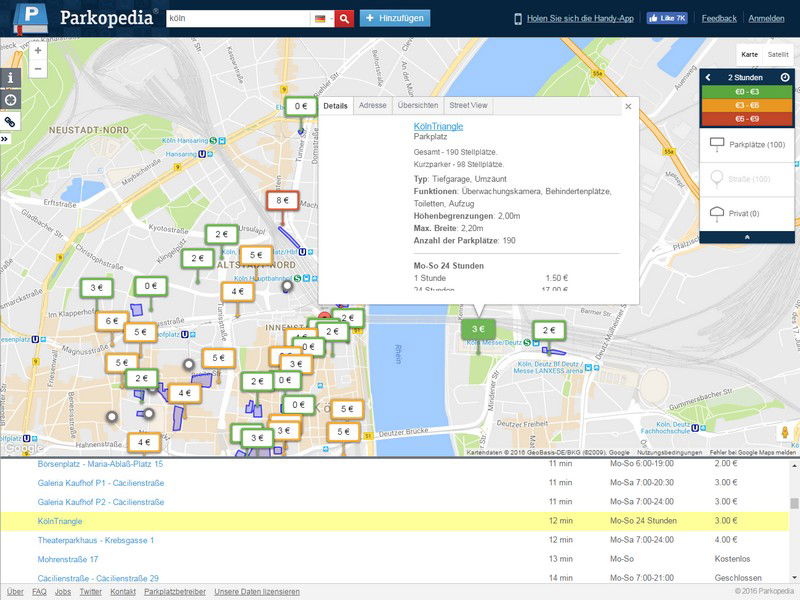The width and height of the screenshot is (800, 600).
Task: Click the locate-me crosshair icon
Action: 10,100
